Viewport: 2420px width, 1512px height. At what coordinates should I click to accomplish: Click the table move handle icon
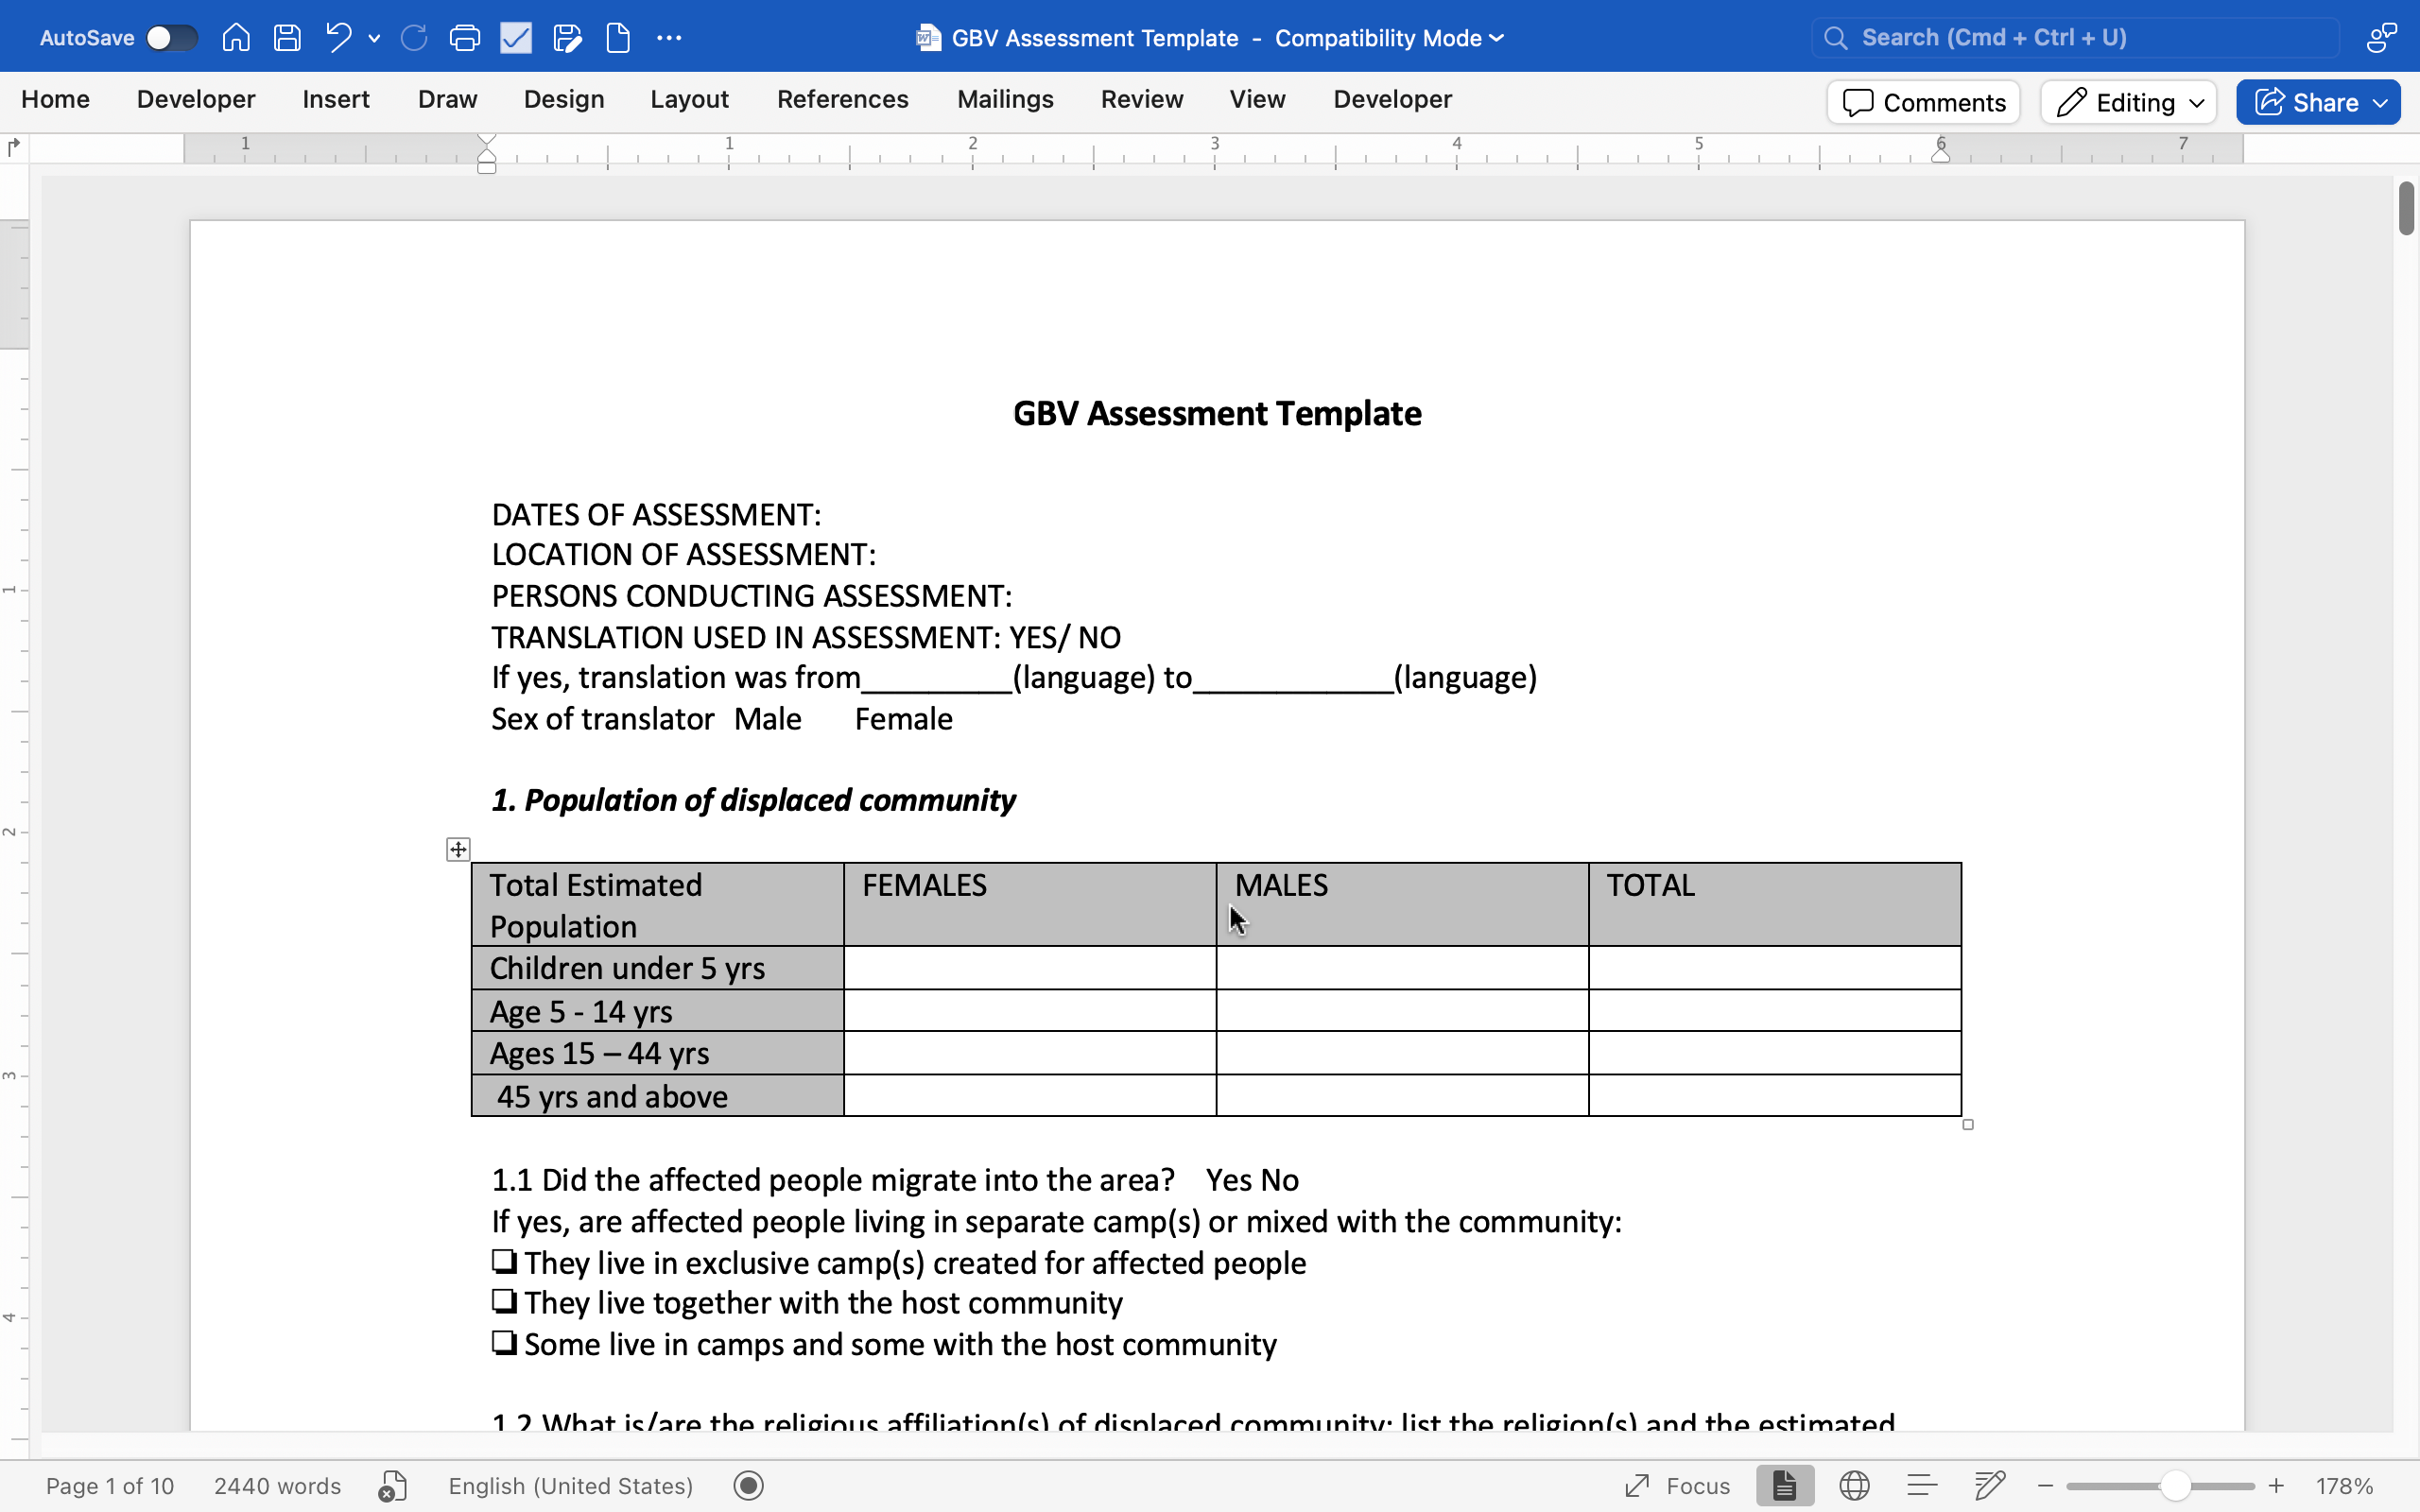pos(458,849)
